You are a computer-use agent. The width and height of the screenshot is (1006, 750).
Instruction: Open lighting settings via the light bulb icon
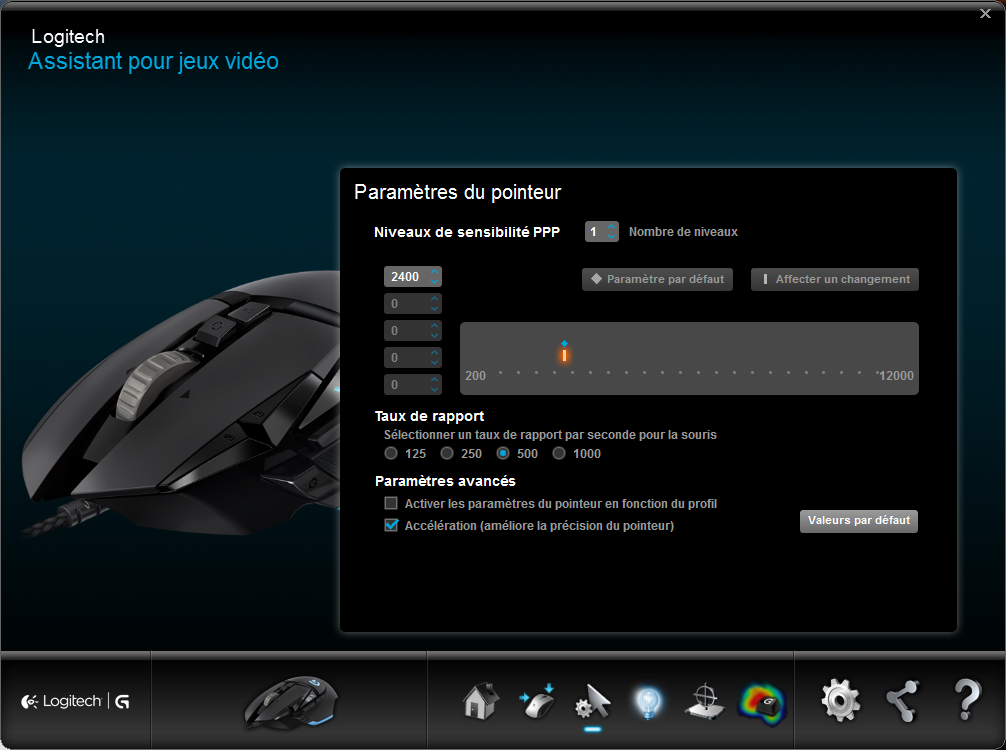648,703
